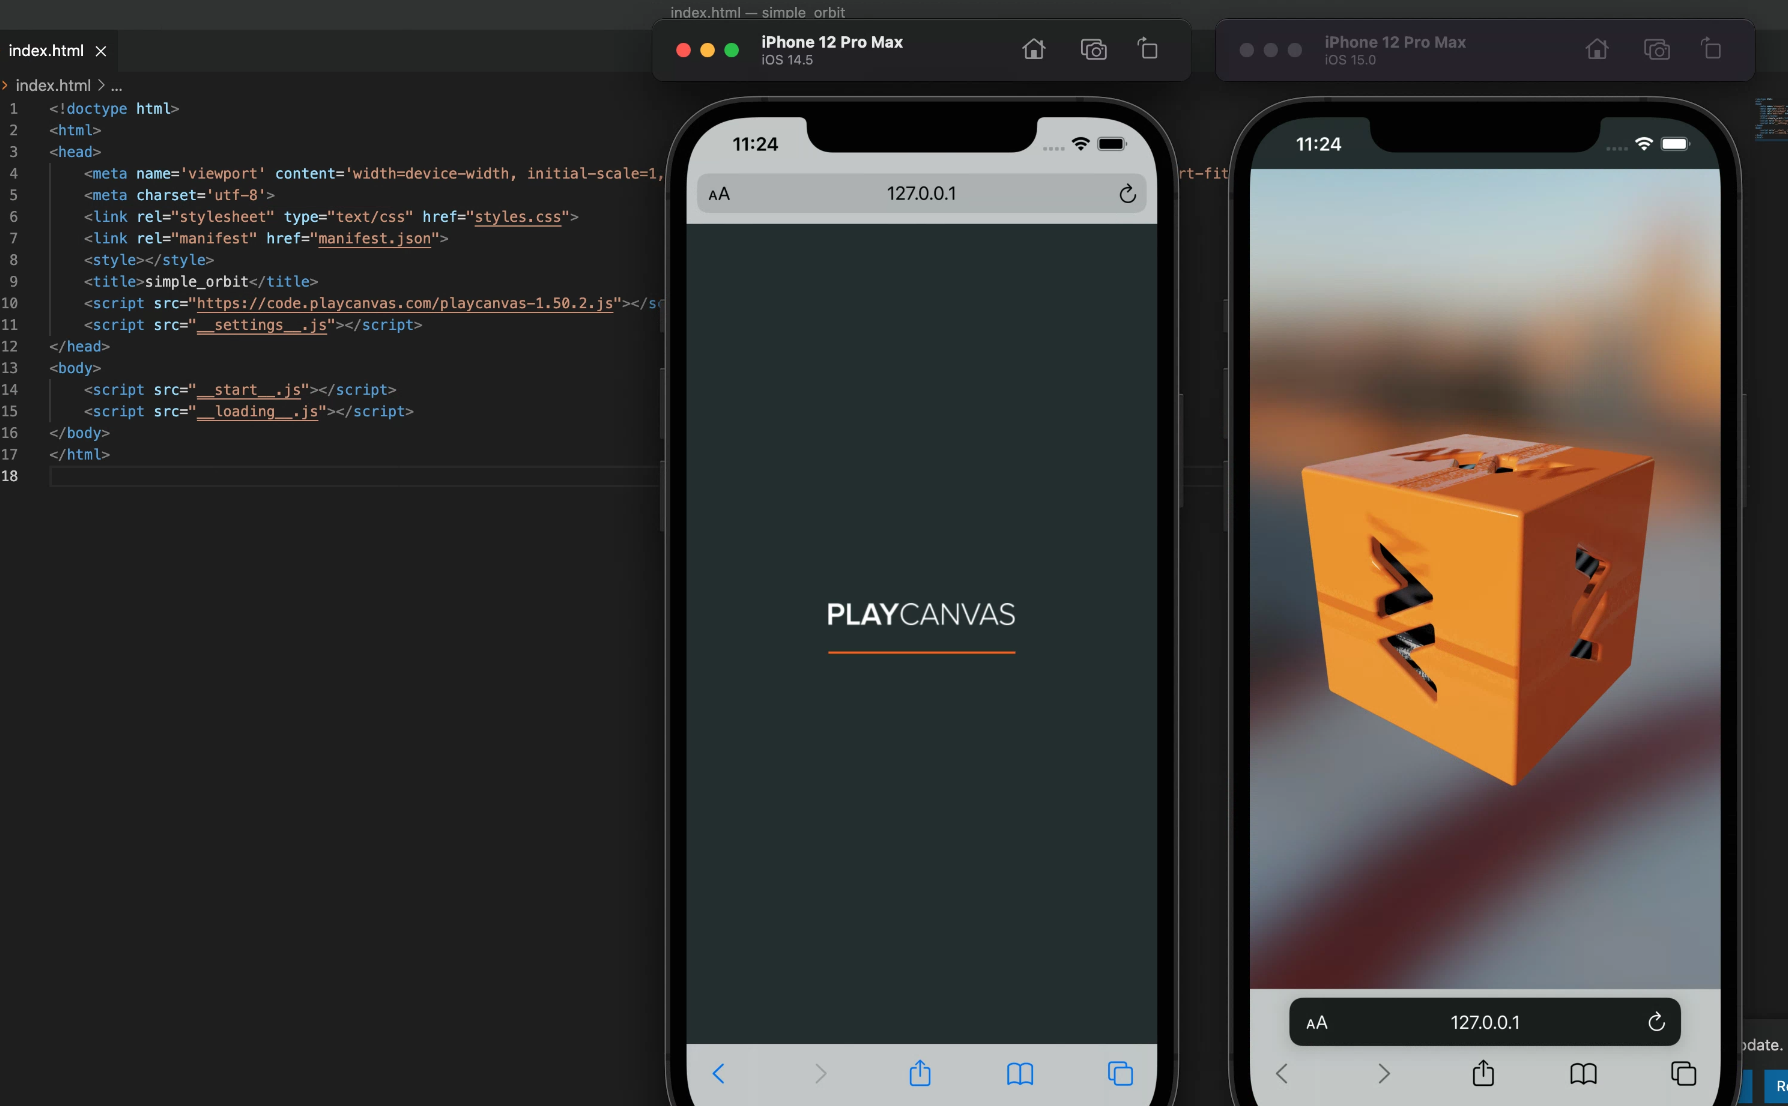Rotate the iOS 14.5 simulator device
The width and height of the screenshot is (1788, 1106).
[1148, 49]
